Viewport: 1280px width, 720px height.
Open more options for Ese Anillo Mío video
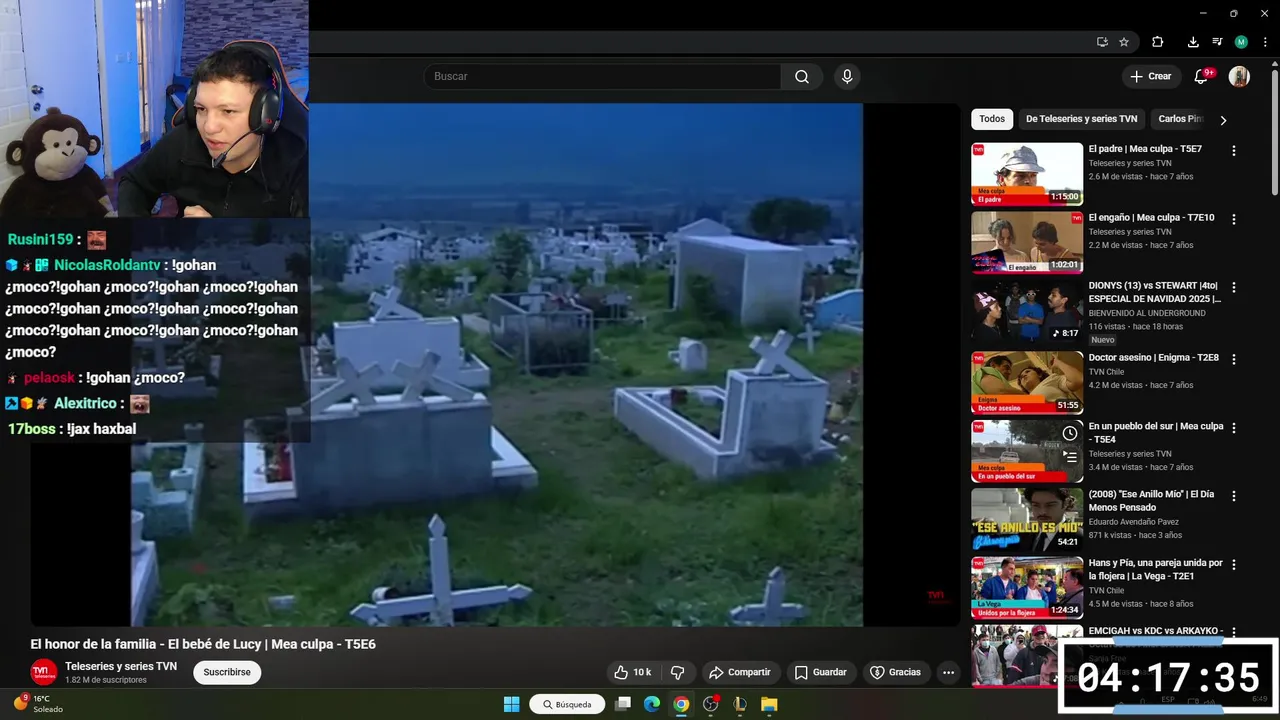[x=1233, y=496]
